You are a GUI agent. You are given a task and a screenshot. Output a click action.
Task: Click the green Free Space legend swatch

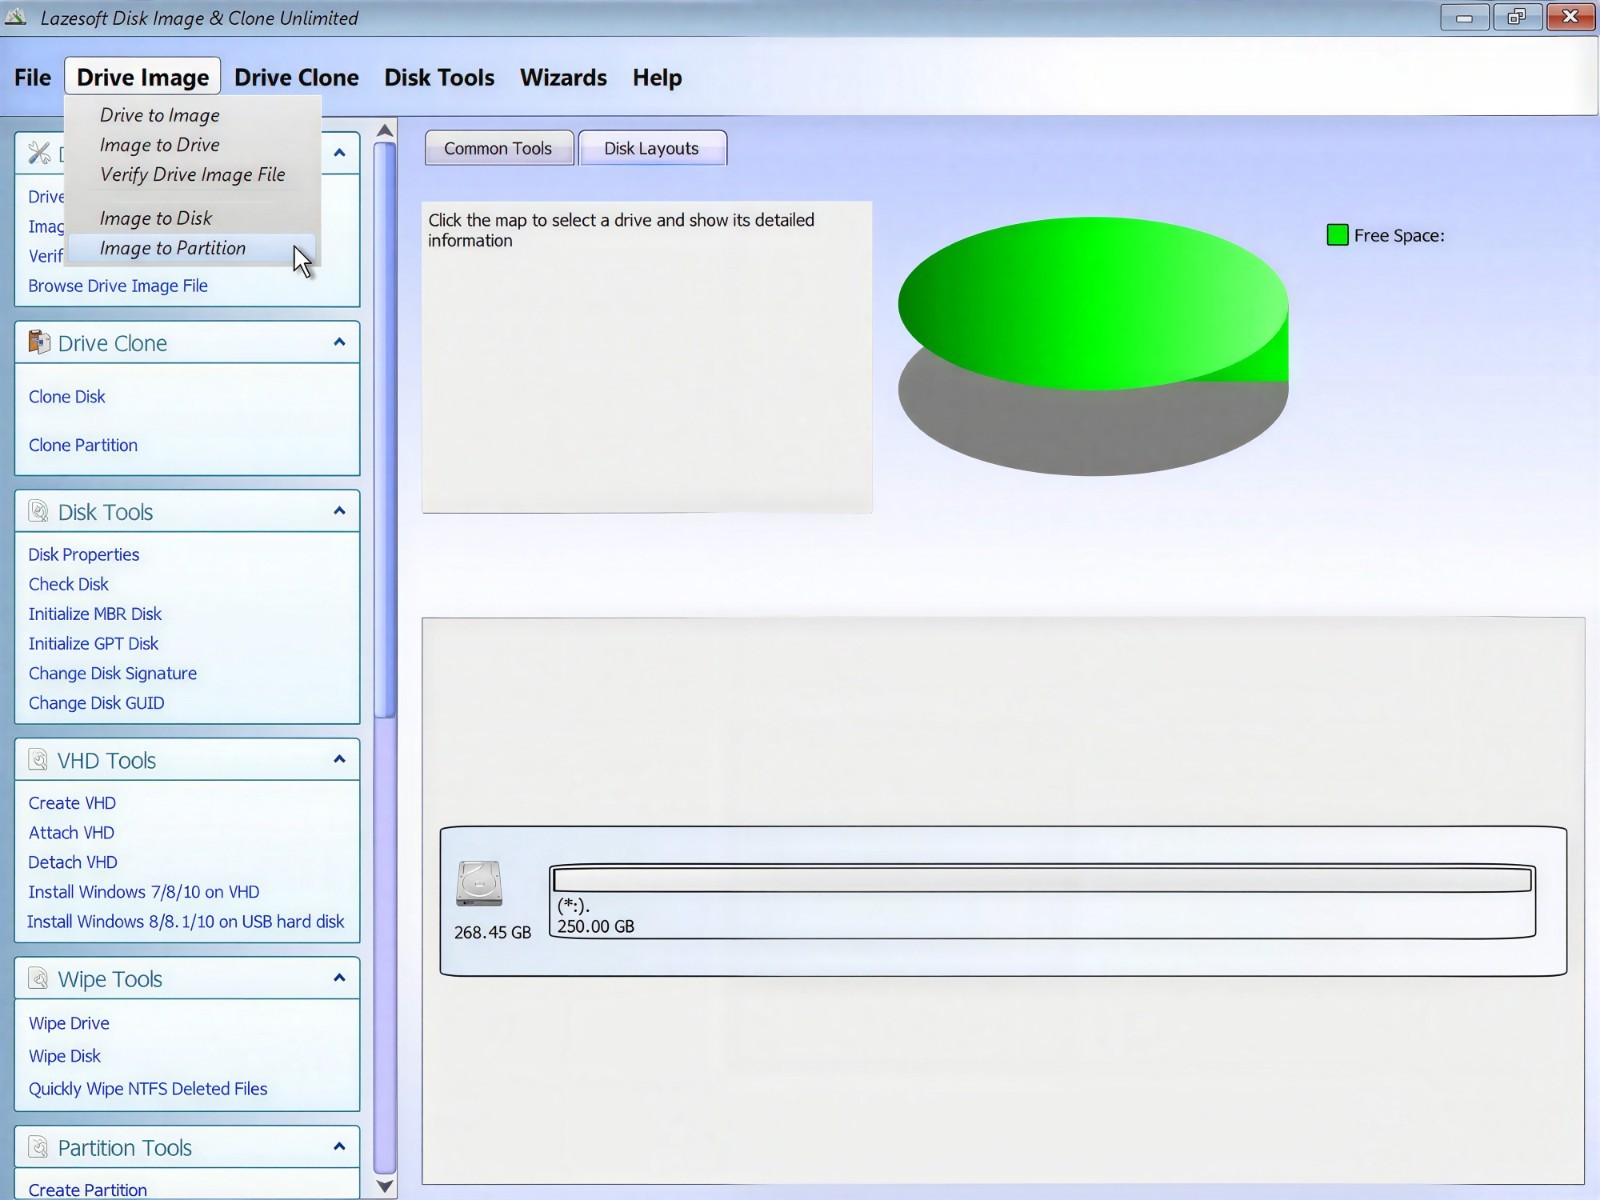click(x=1337, y=235)
